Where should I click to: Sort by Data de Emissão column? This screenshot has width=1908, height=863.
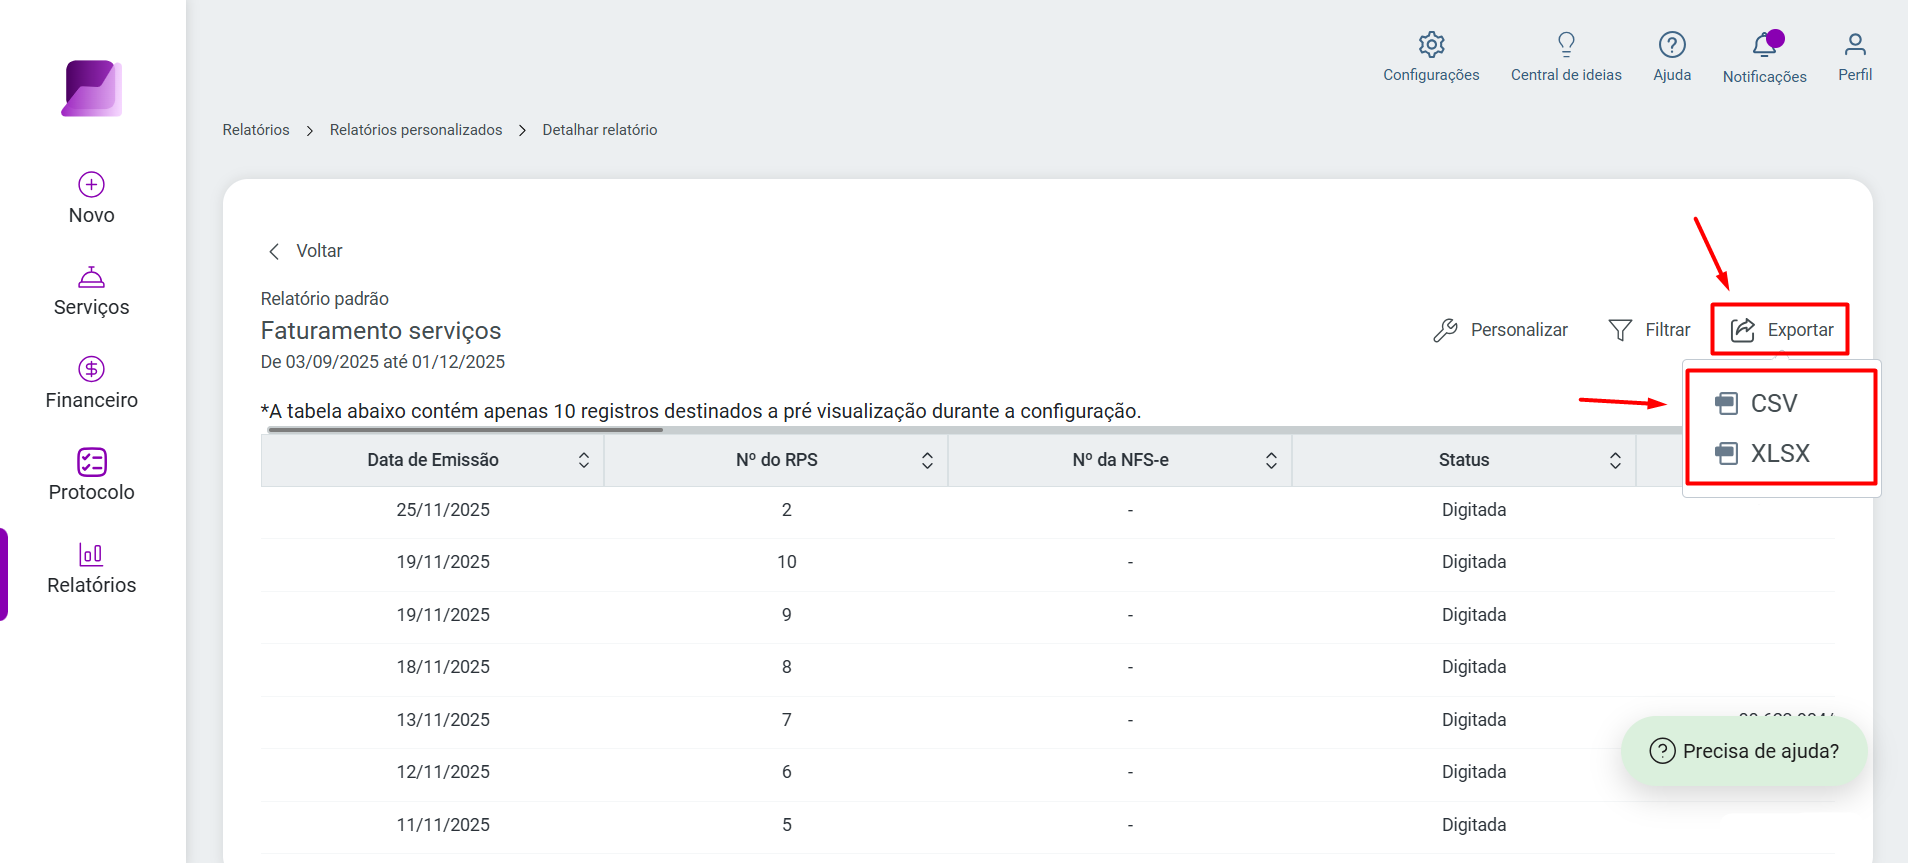[x=584, y=460]
